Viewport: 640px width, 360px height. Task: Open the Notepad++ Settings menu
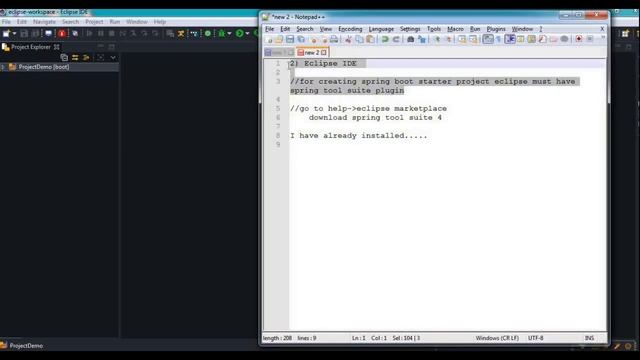coord(410,29)
